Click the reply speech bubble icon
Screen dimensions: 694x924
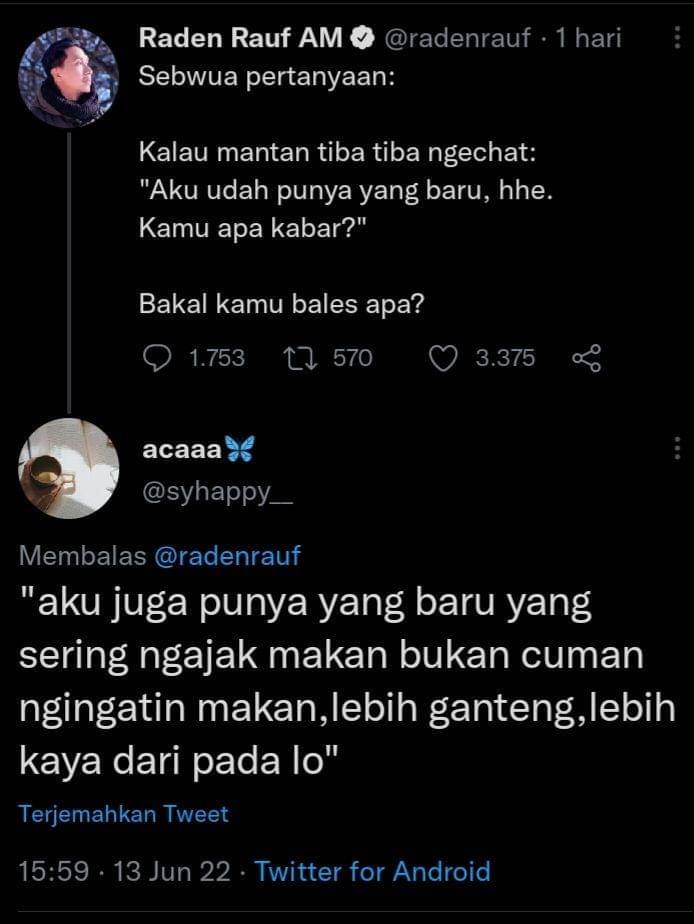(157, 358)
